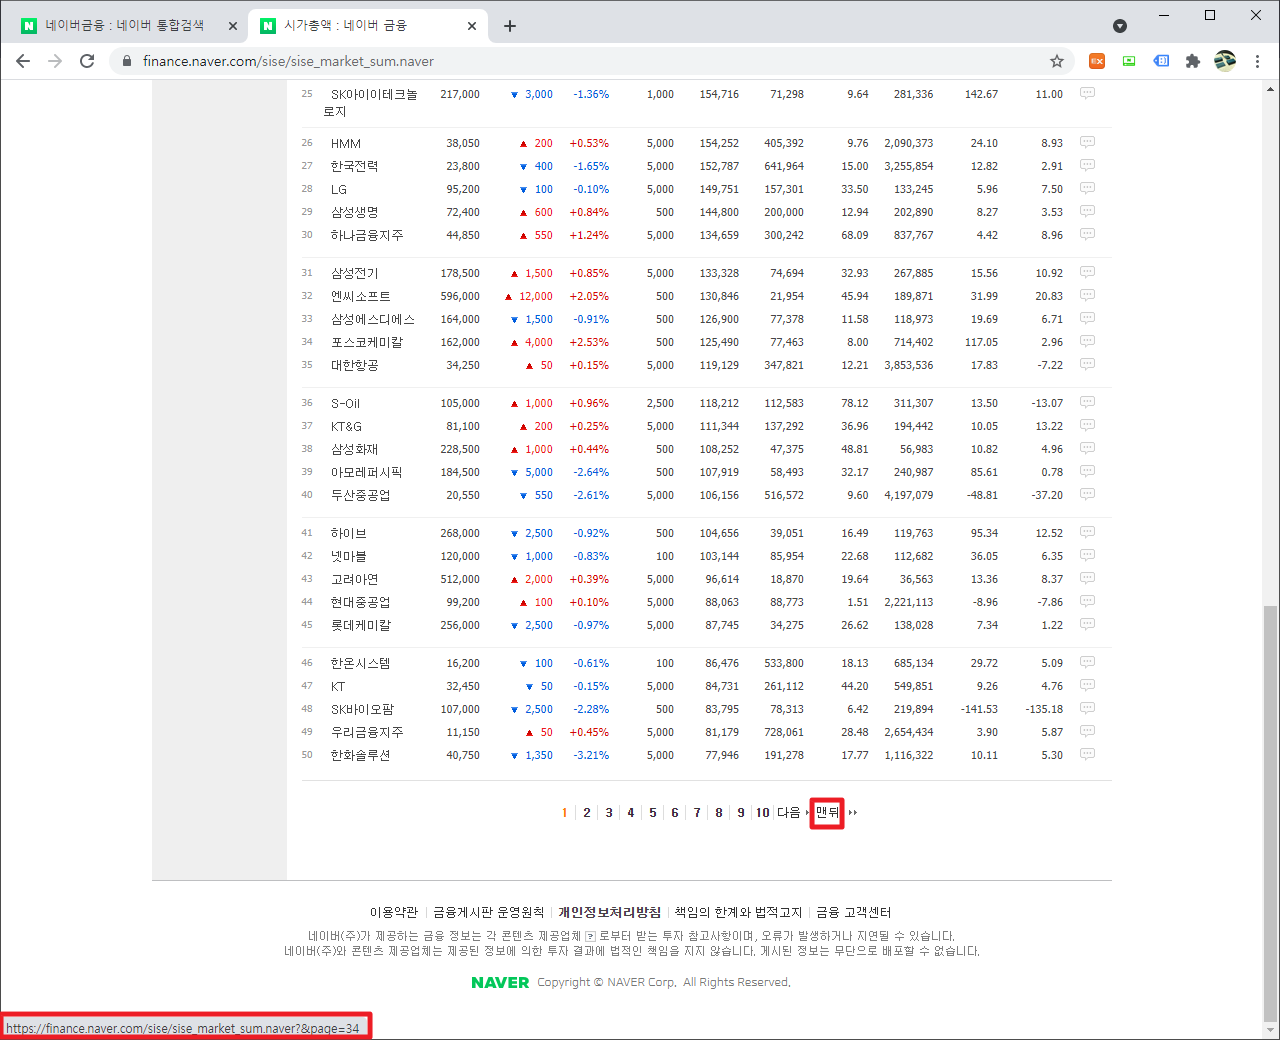
Task: Open 금융게시판 운영원칙 in the footer
Action: 489,912
